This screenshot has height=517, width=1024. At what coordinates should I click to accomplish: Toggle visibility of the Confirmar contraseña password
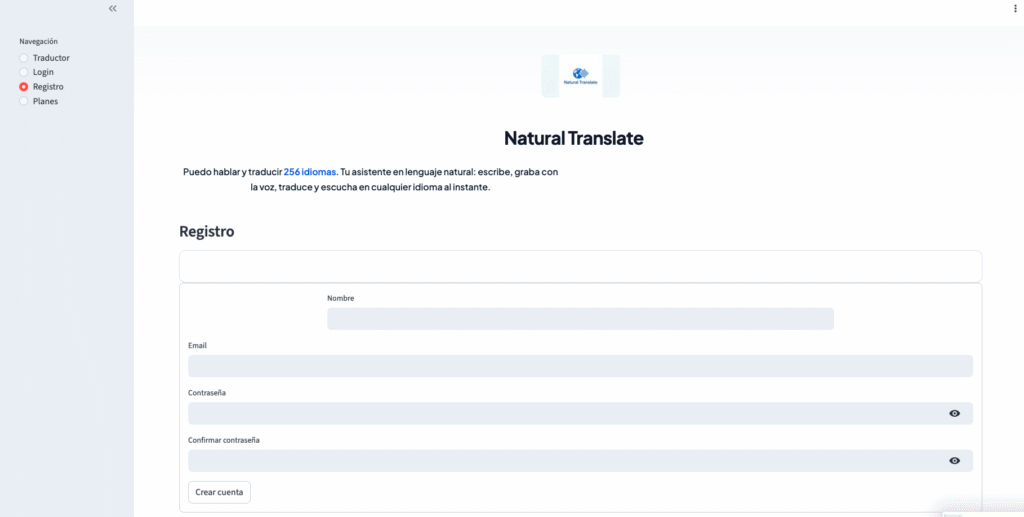coord(955,460)
